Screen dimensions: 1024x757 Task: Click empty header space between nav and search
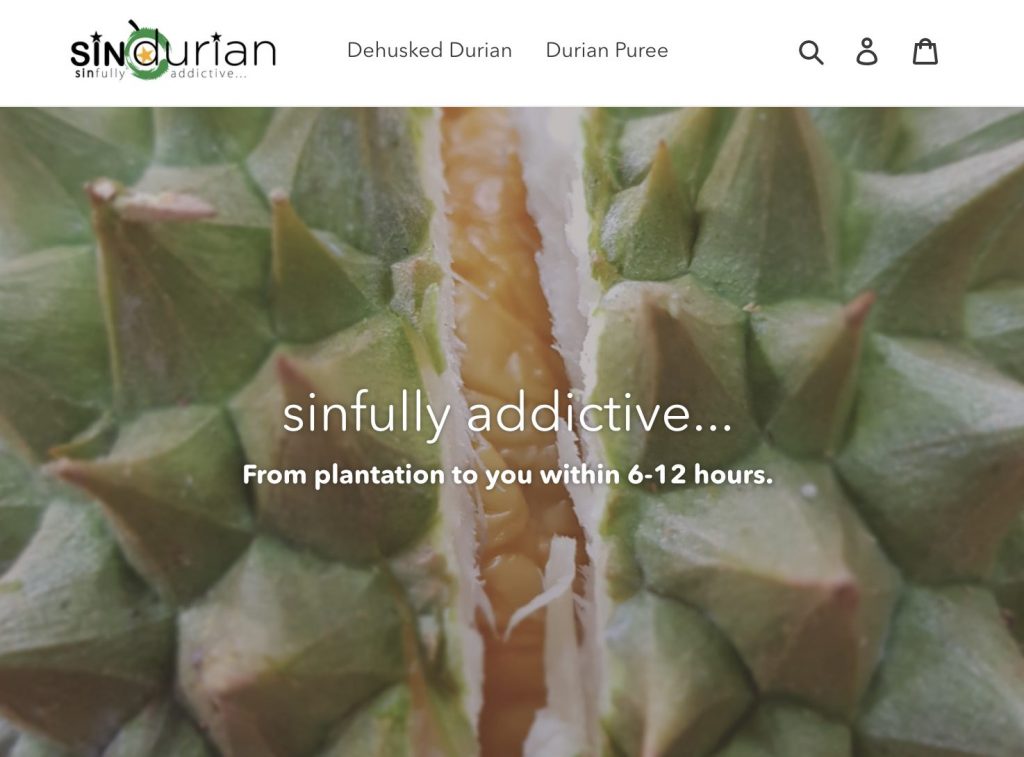point(731,51)
